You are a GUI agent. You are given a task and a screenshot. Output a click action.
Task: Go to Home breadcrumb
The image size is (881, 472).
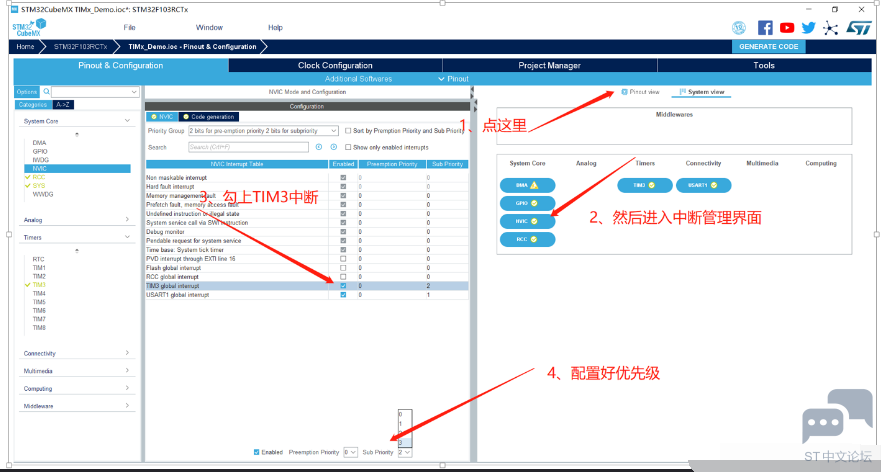point(25,47)
